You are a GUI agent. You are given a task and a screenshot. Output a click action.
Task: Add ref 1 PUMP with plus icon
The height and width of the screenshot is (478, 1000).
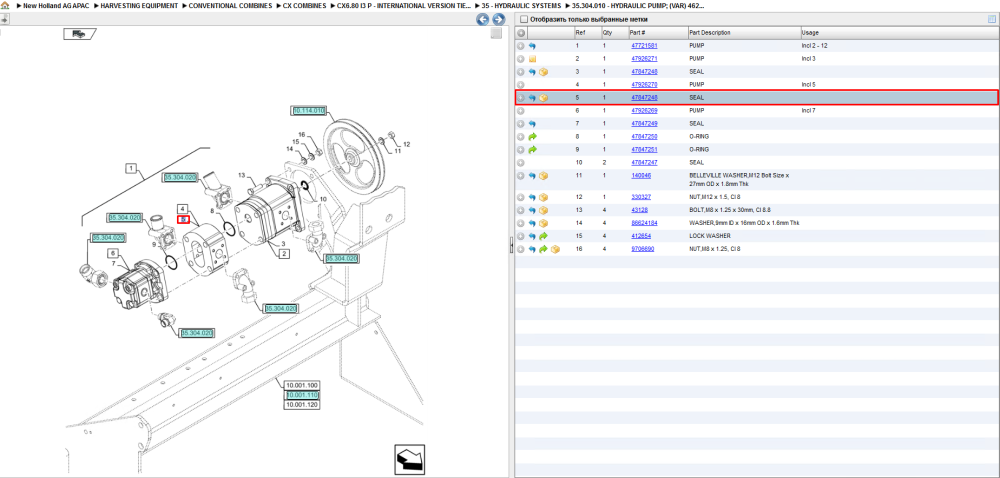point(520,46)
